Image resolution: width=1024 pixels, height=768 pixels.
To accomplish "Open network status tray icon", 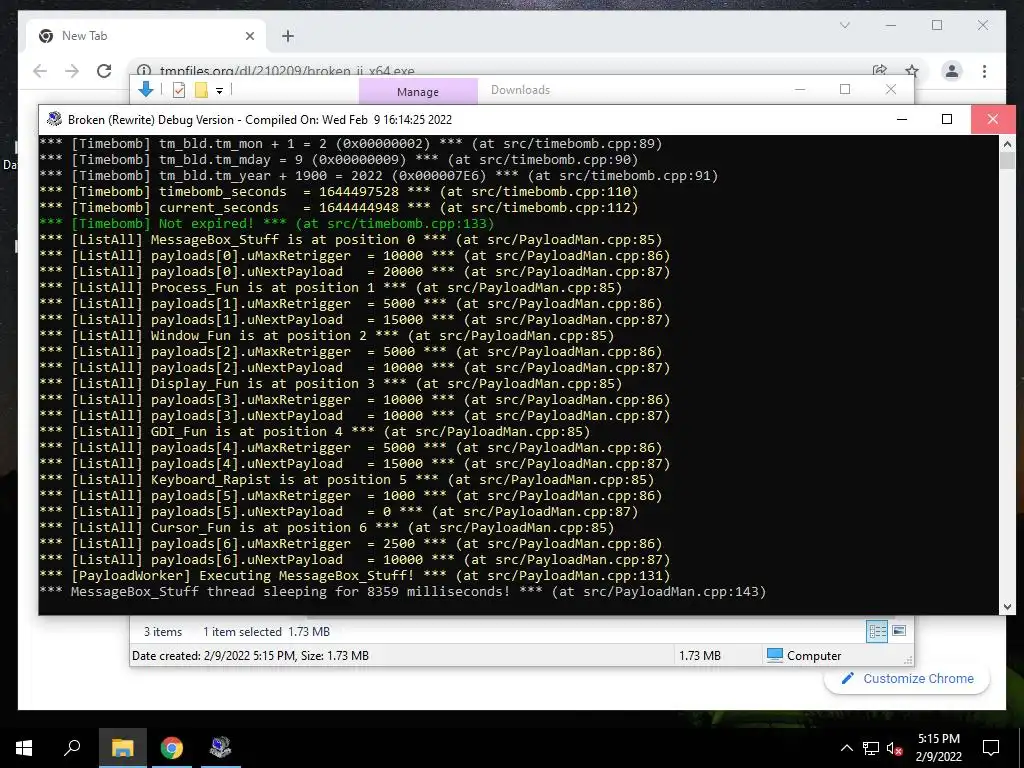I will point(871,748).
